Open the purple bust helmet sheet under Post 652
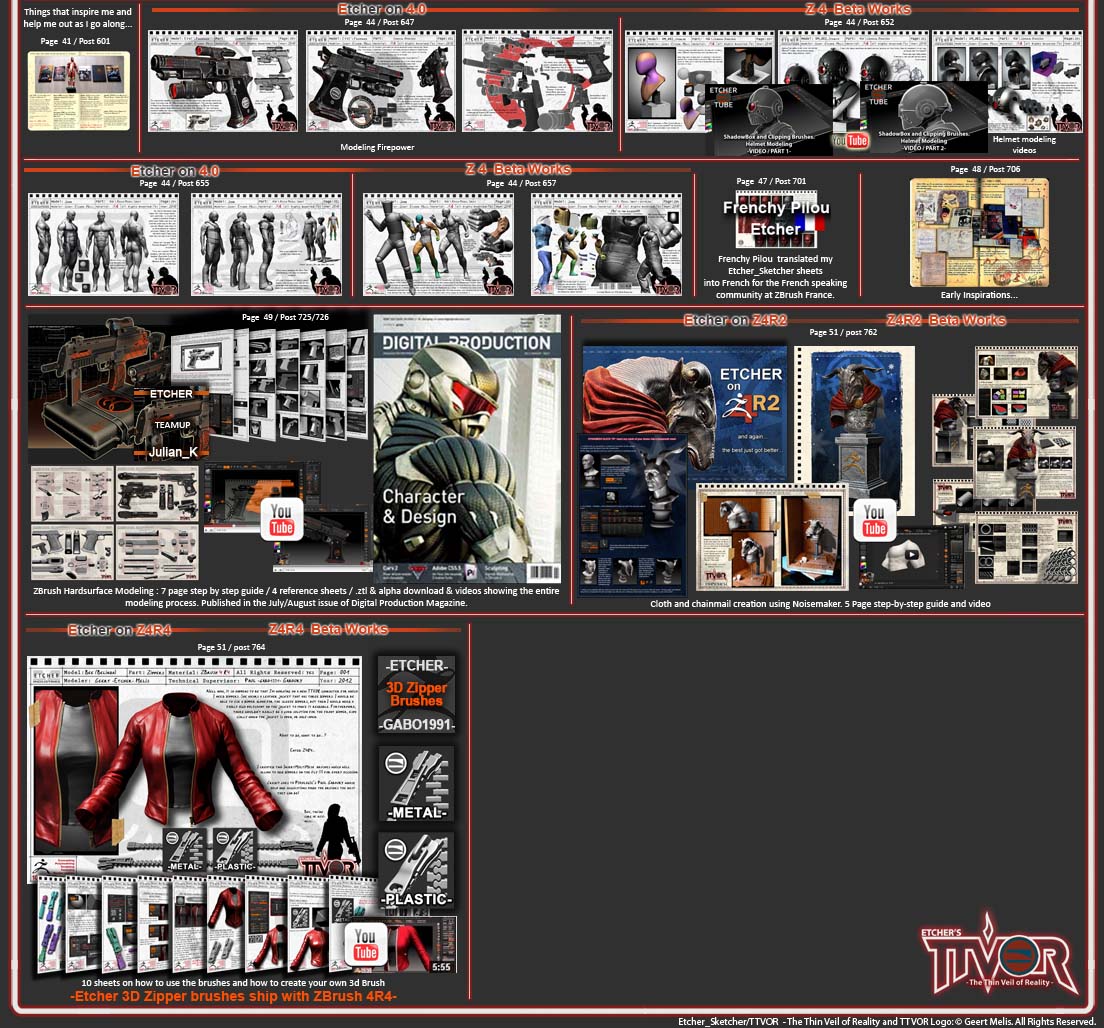The width and height of the screenshot is (1104, 1028). tap(665, 82)
